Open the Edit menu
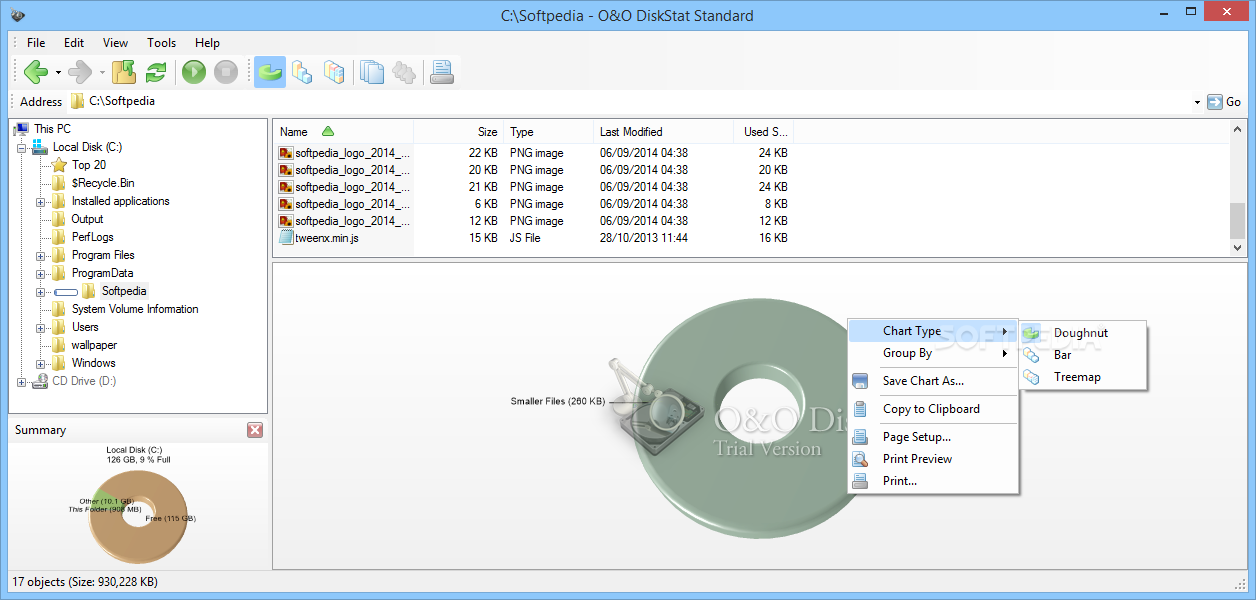Image resolution: width=1256 pixels, height=600 pixels. [x=74, y=43]
